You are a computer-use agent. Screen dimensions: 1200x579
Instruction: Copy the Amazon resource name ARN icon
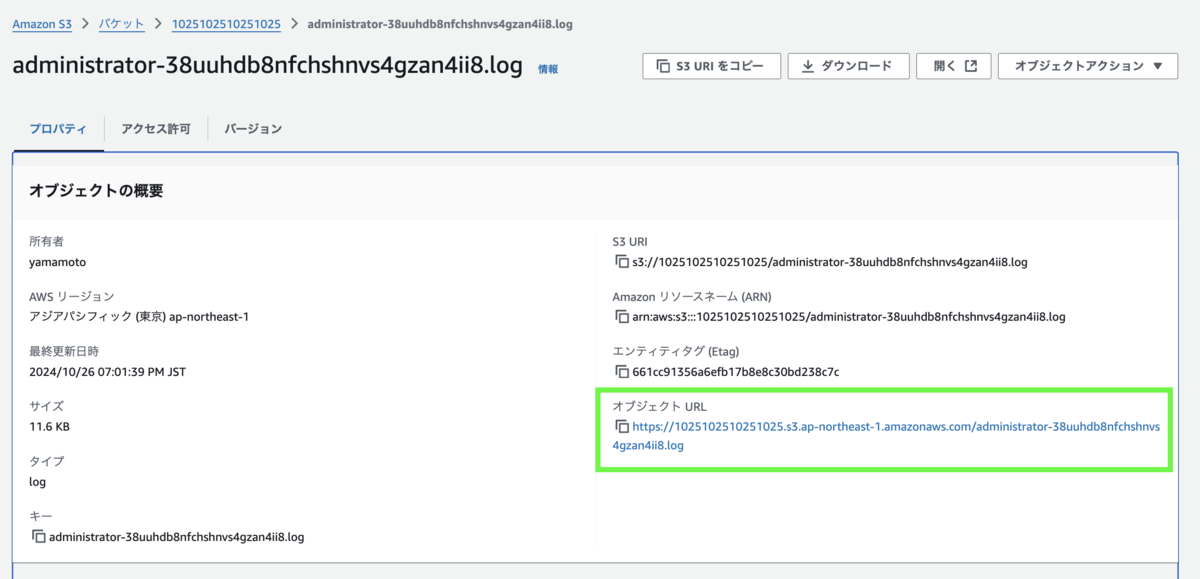click(x=621, y=317)
